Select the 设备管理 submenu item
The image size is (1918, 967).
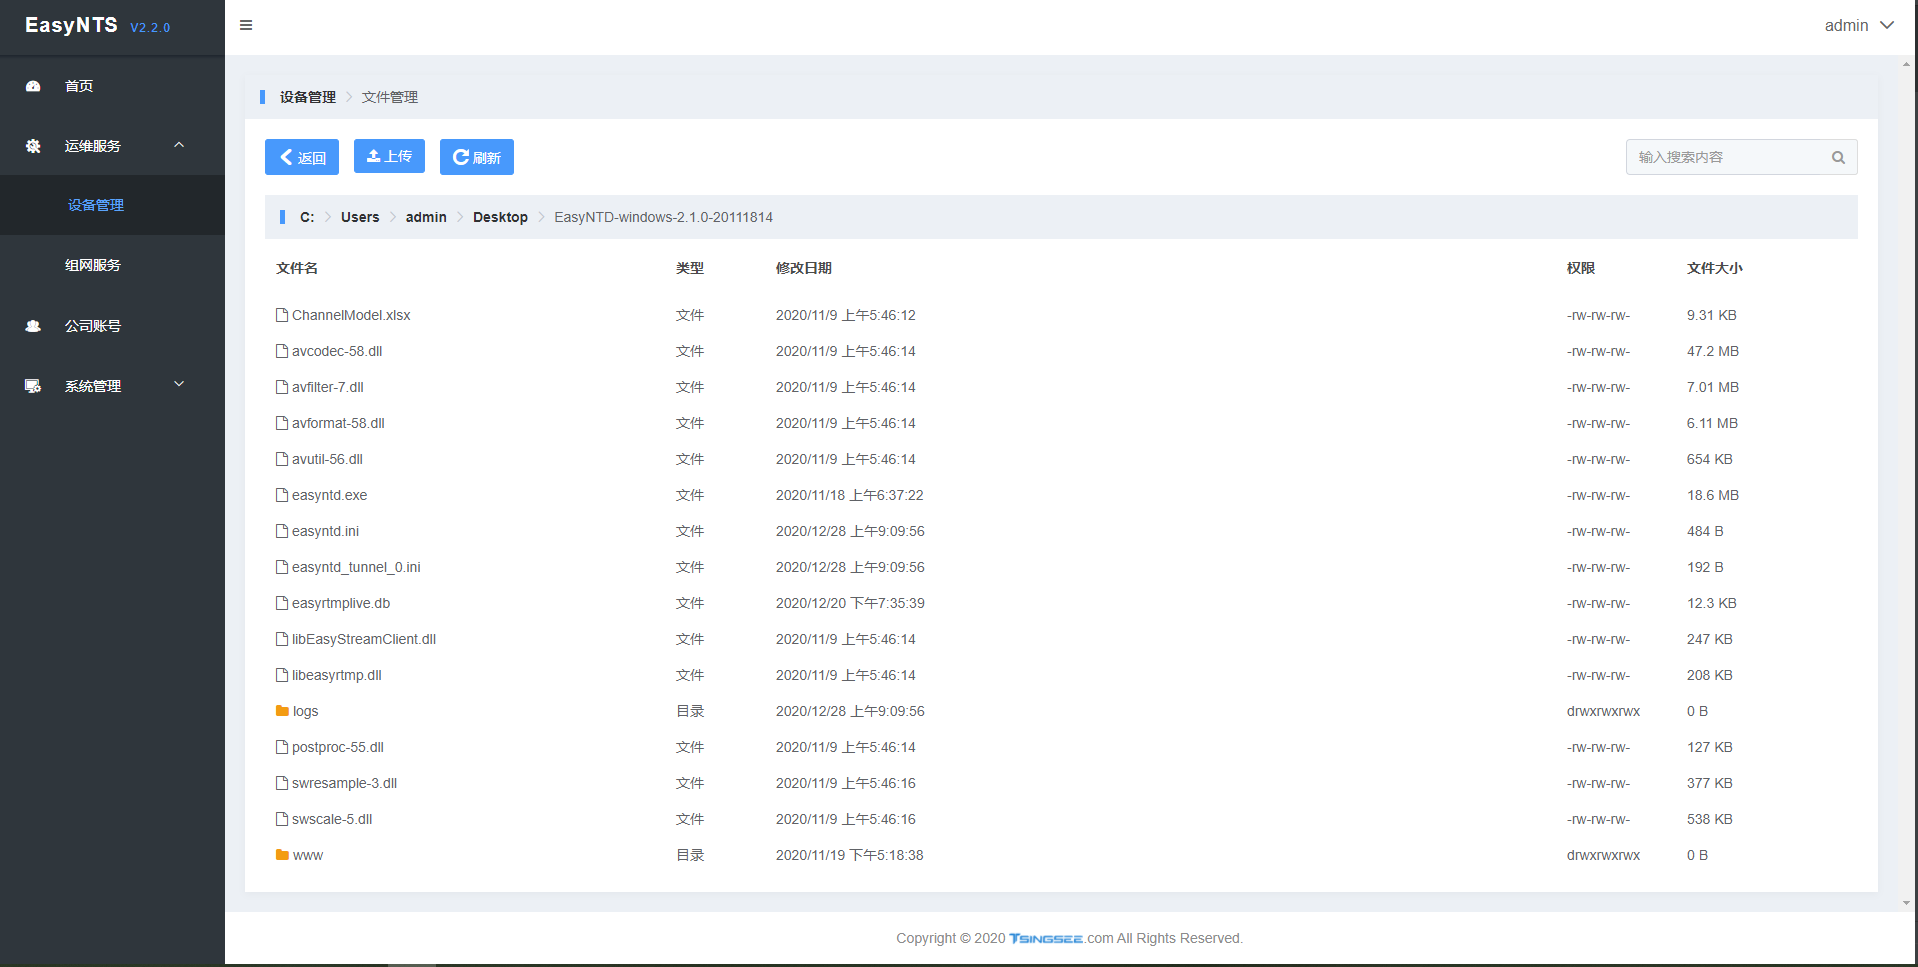pos(112,205)
